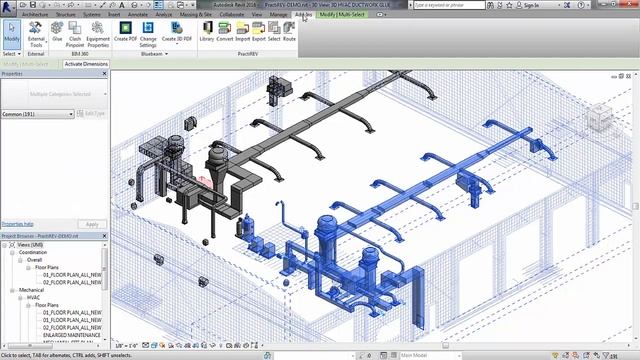
Task: Click Create 3D PDF
Action: pyautogui.click(x=176, y=32)
